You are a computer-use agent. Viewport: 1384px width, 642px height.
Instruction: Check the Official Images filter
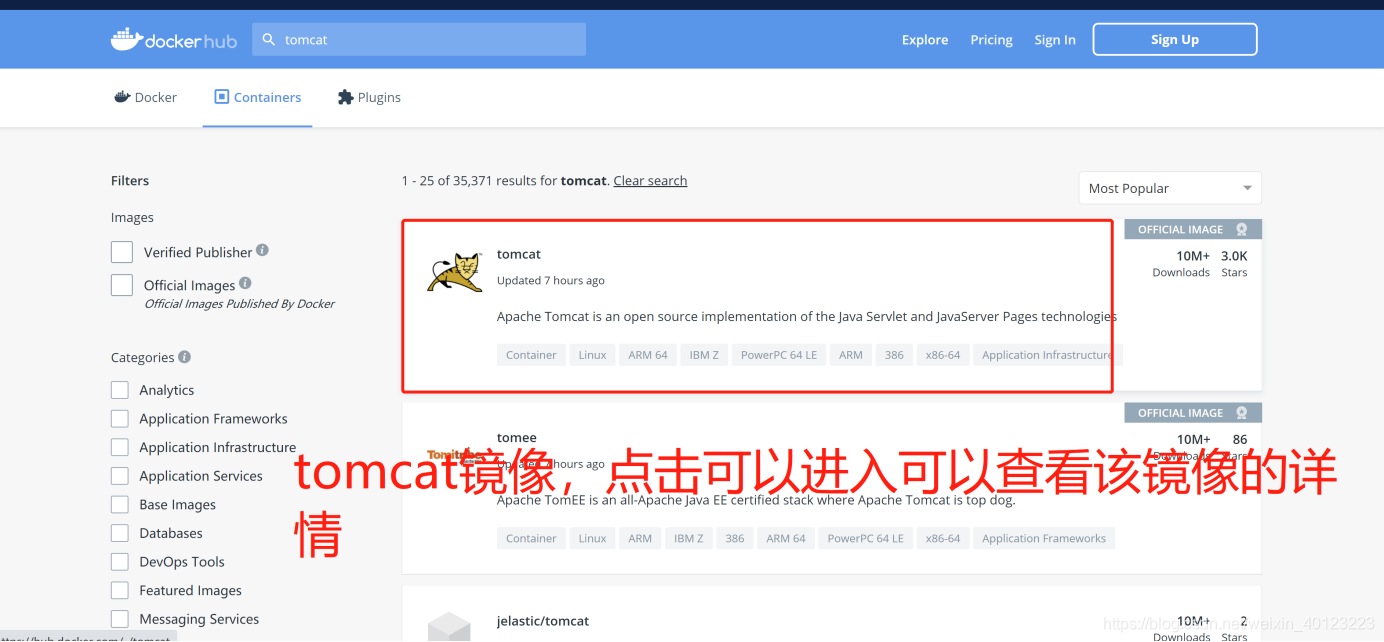click(x=122, y=285)
